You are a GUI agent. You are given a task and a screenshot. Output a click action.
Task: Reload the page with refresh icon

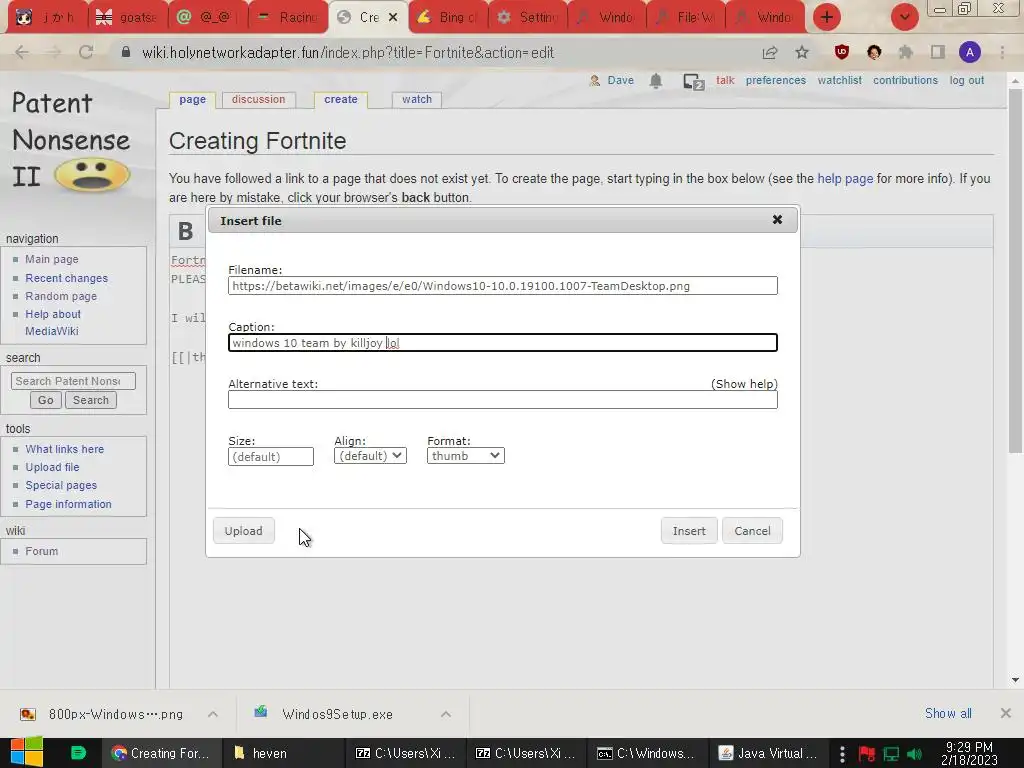(x=86, y=52)
